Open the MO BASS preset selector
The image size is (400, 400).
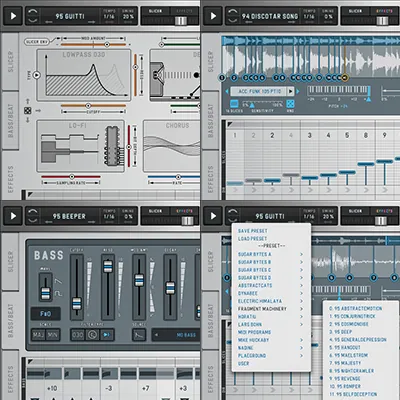(x=177, y=335)
